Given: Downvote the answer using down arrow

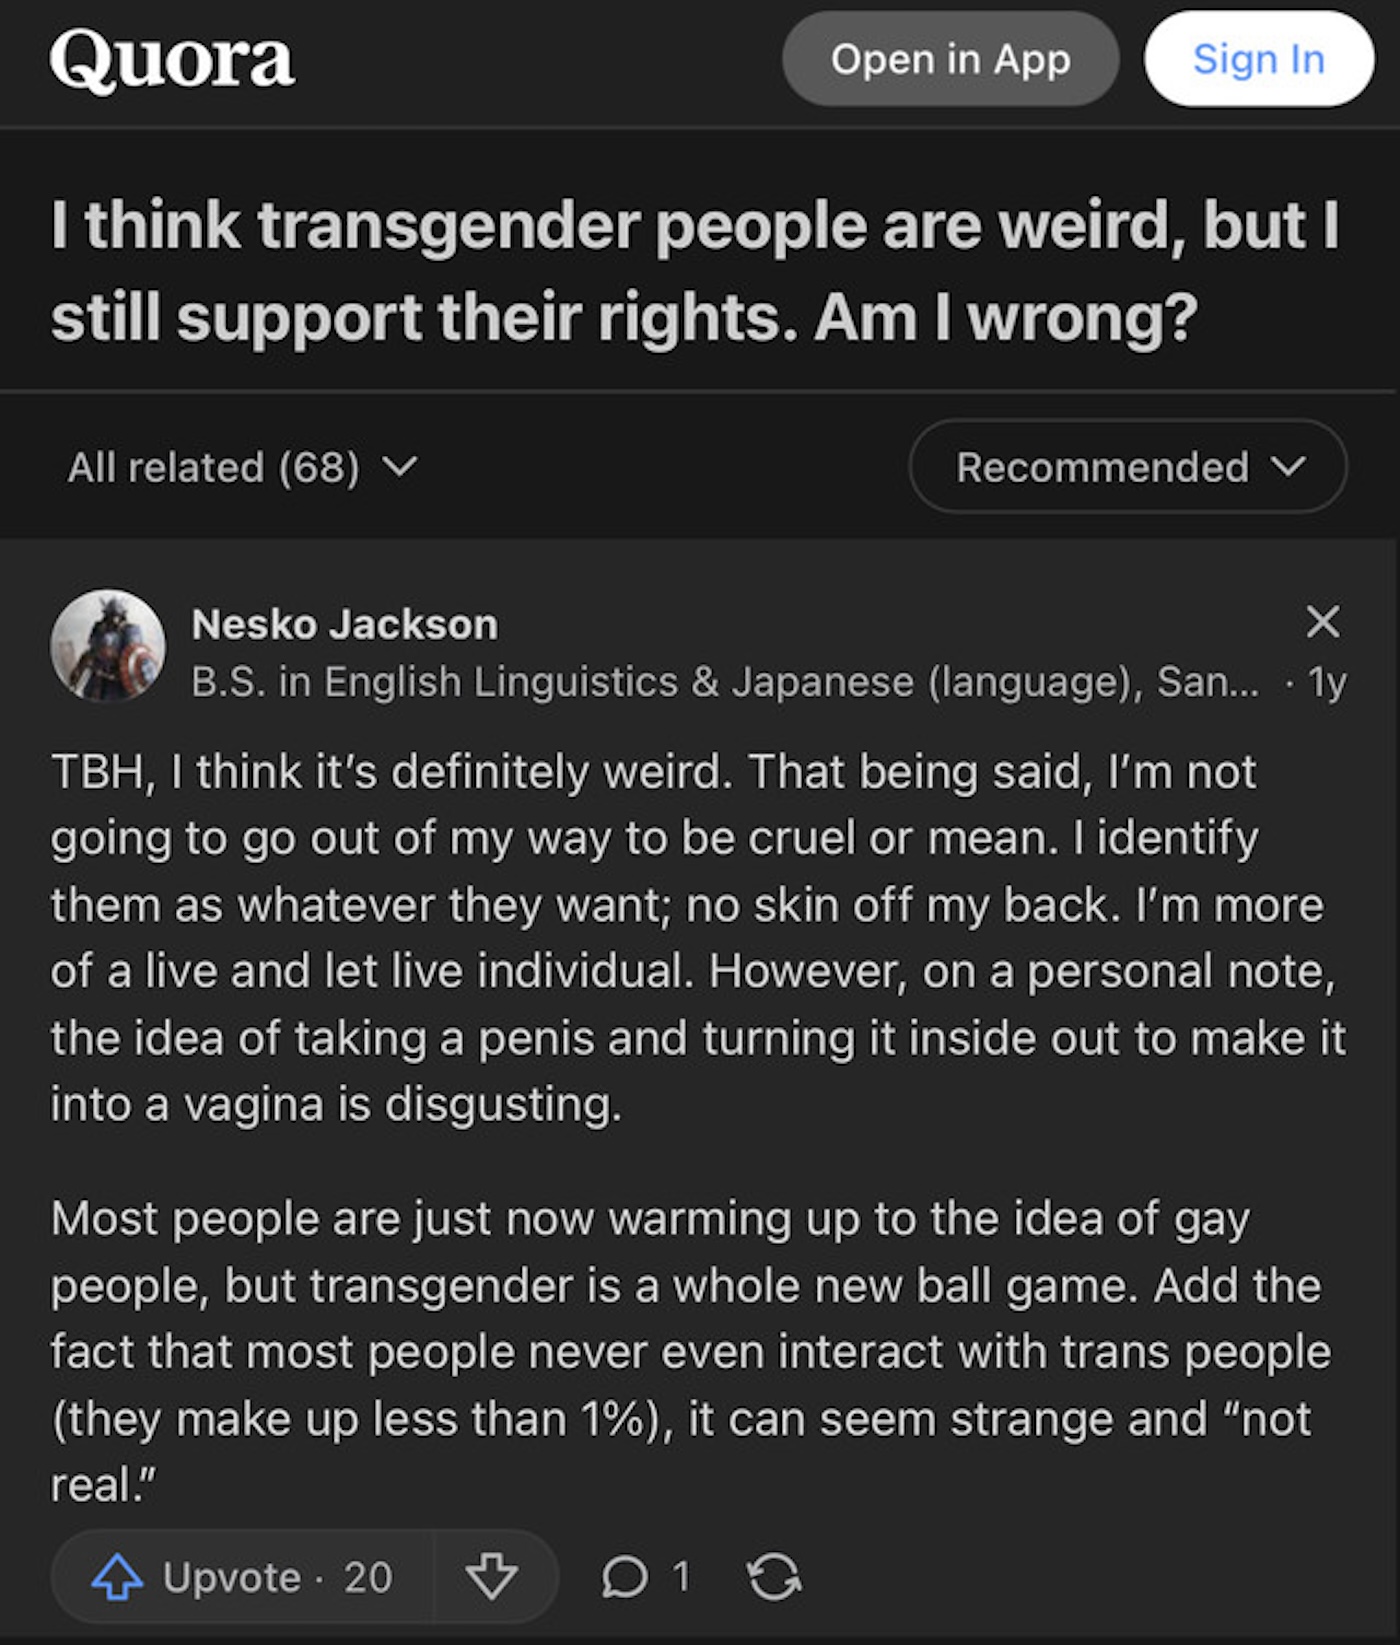Looking at the screenshot, I should (x=492, y=1577).
